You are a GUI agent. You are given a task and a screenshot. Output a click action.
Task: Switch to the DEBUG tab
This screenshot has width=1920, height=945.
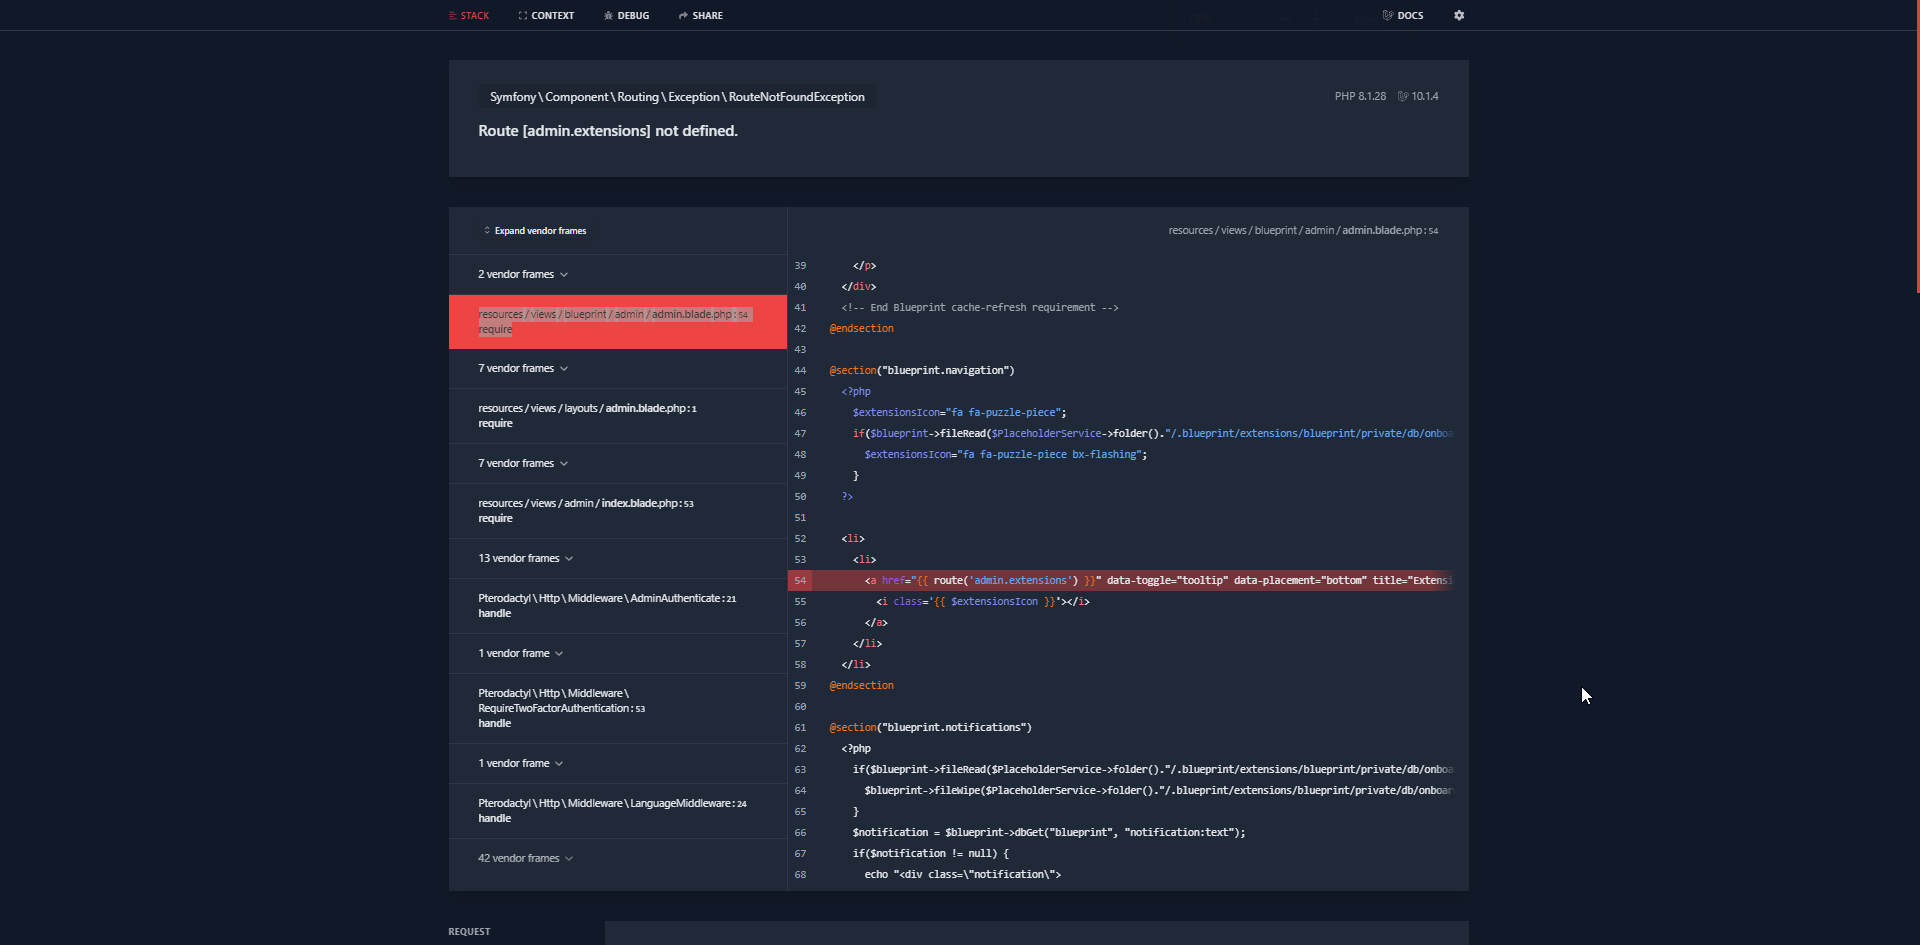click(x=627, y=15)
